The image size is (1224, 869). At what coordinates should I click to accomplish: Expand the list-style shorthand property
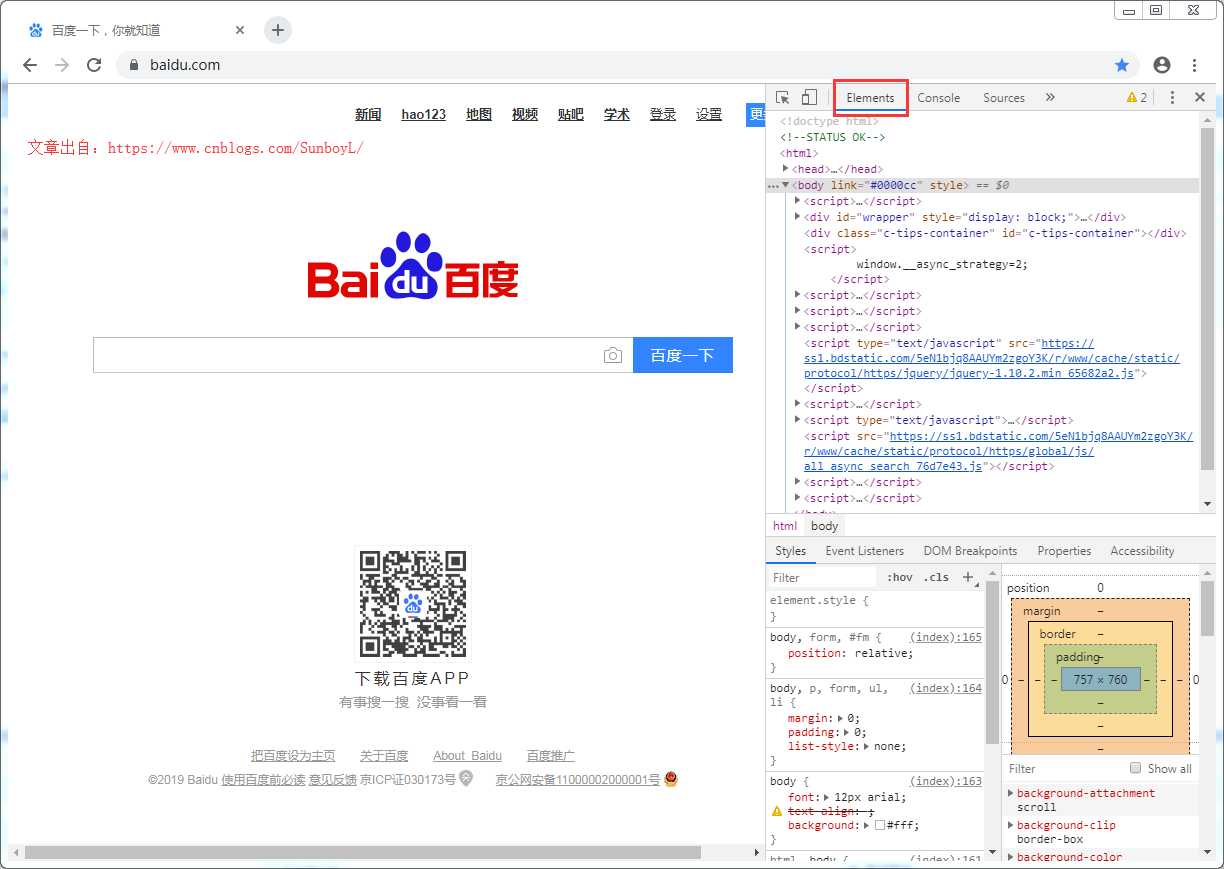click(x=866, y=746)
